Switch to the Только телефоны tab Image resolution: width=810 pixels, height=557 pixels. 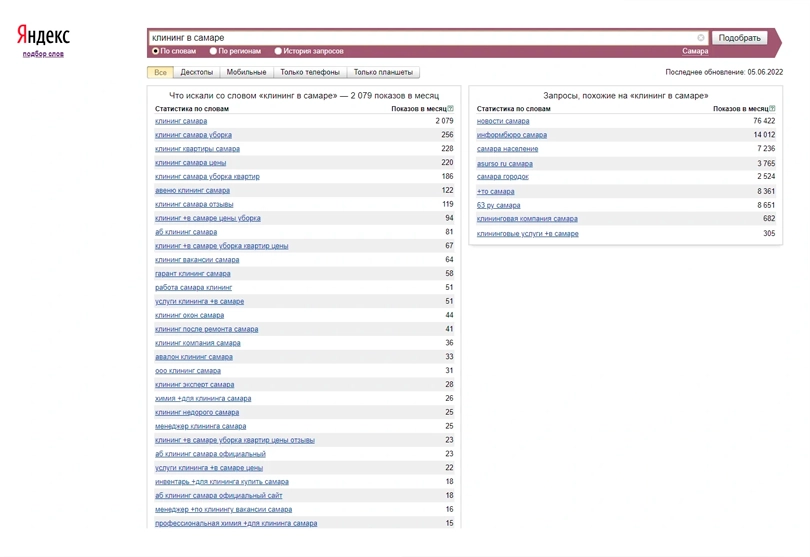coord(310,72)
